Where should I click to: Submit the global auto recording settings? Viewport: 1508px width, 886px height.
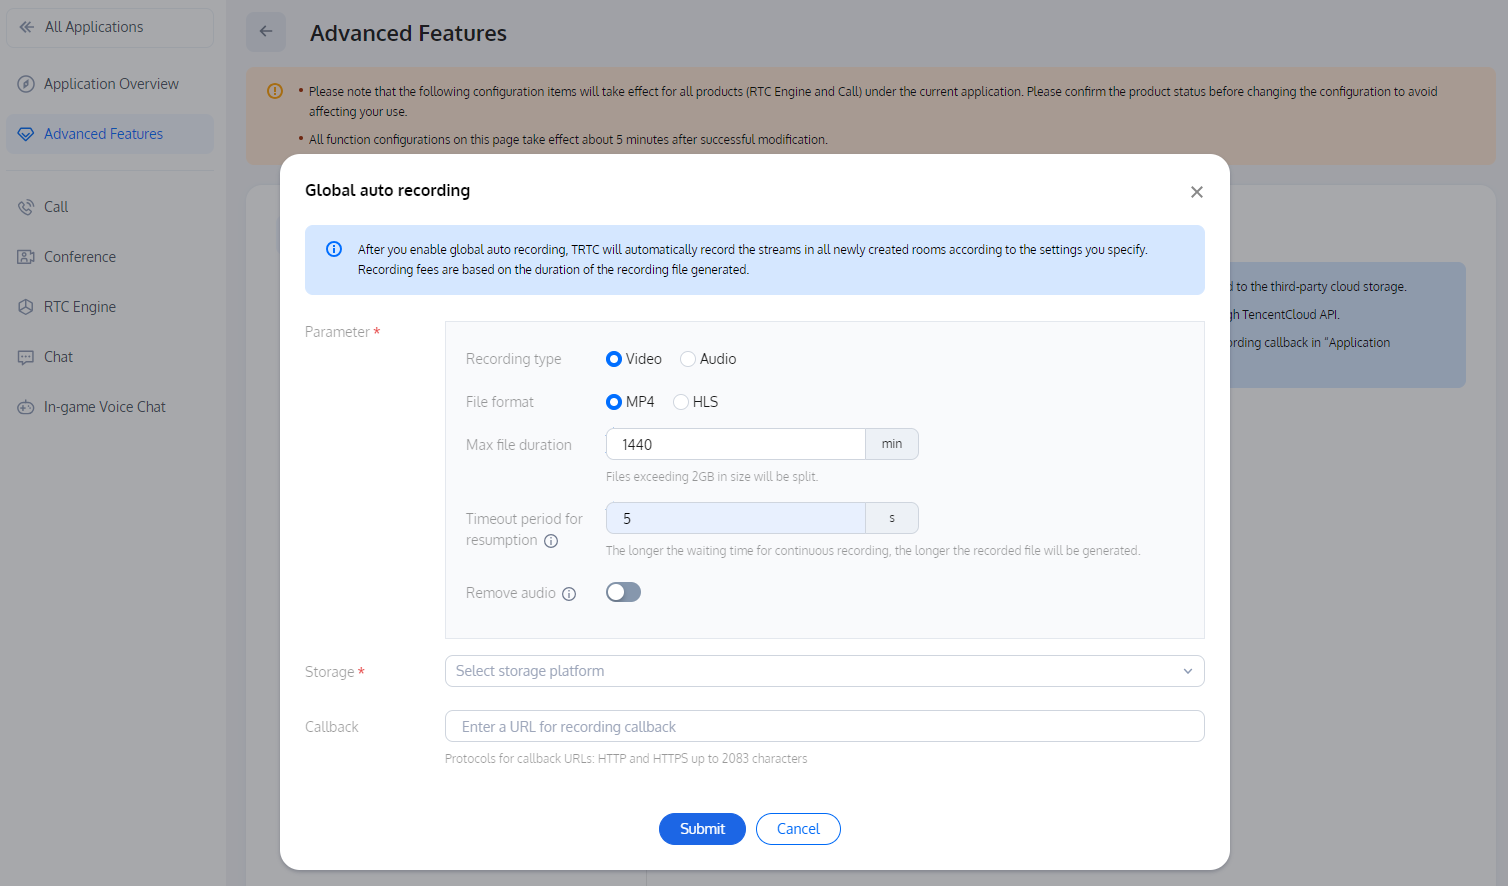[x=702, y=829]
